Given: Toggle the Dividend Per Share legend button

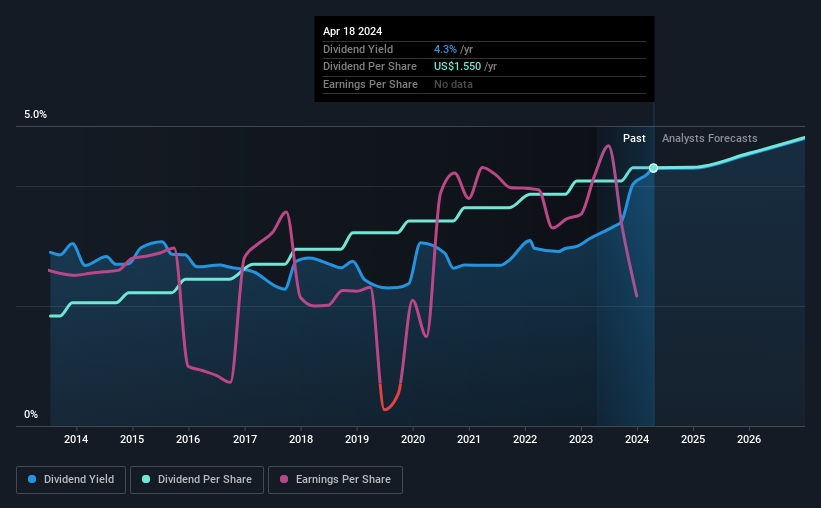Looking at the screenshot, I should [197, 480].
